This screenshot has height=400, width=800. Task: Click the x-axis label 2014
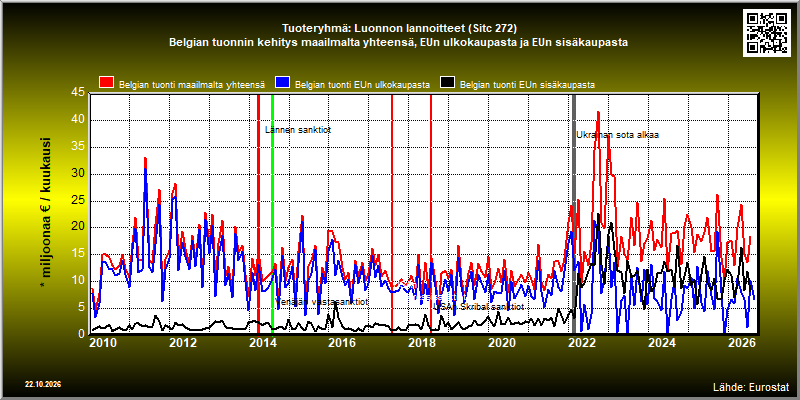[x=262, y=342]
